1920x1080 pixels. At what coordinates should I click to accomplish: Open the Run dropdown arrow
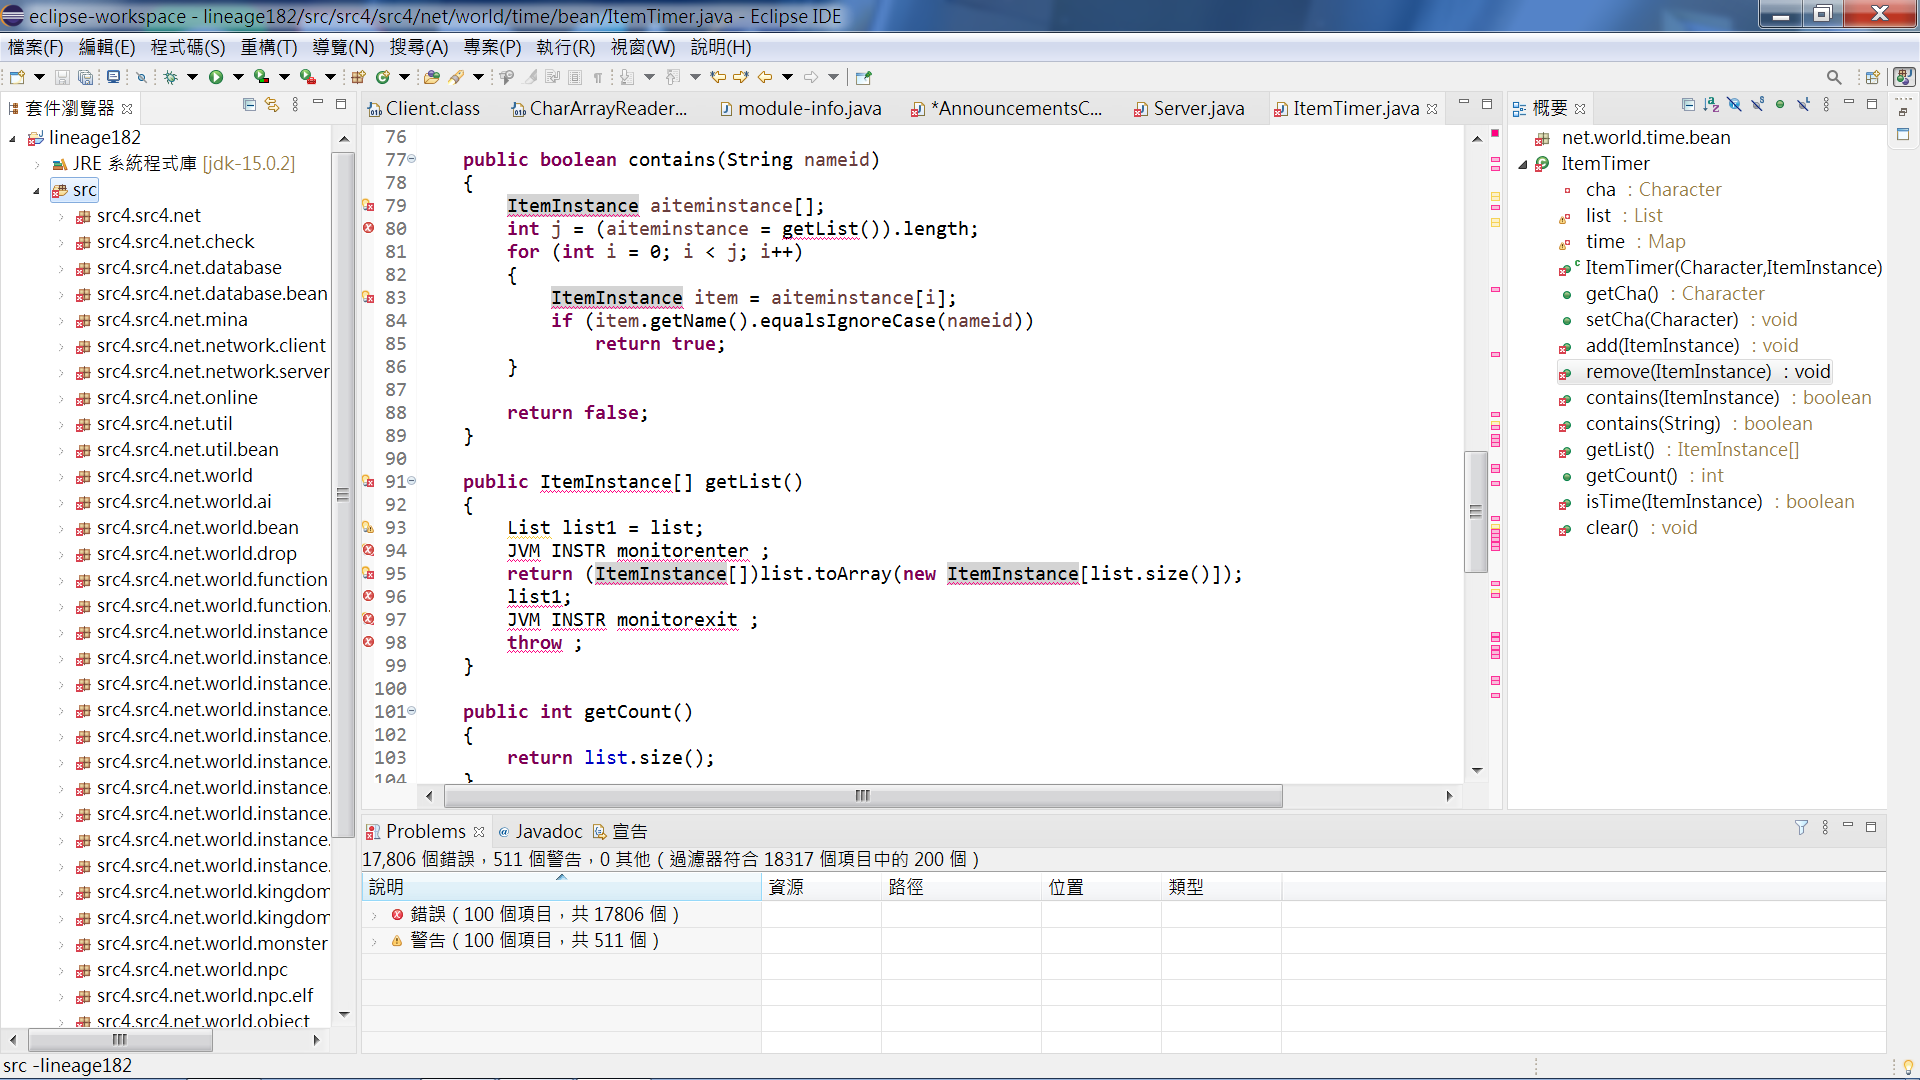pos(238,77)
